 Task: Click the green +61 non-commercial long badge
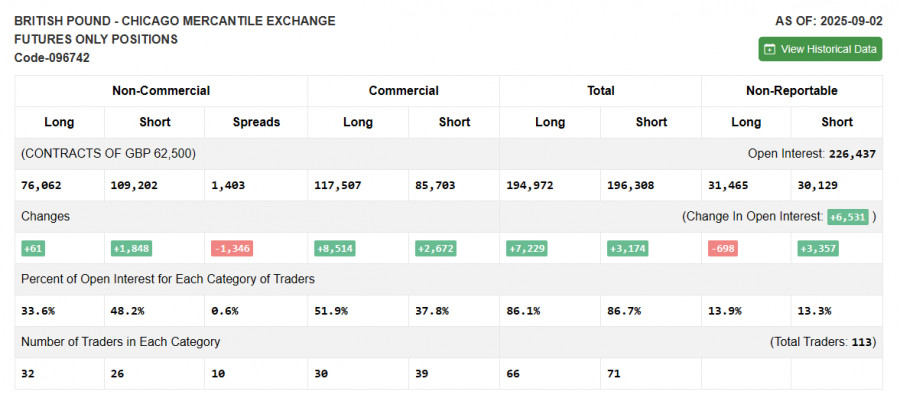(33, 249)
